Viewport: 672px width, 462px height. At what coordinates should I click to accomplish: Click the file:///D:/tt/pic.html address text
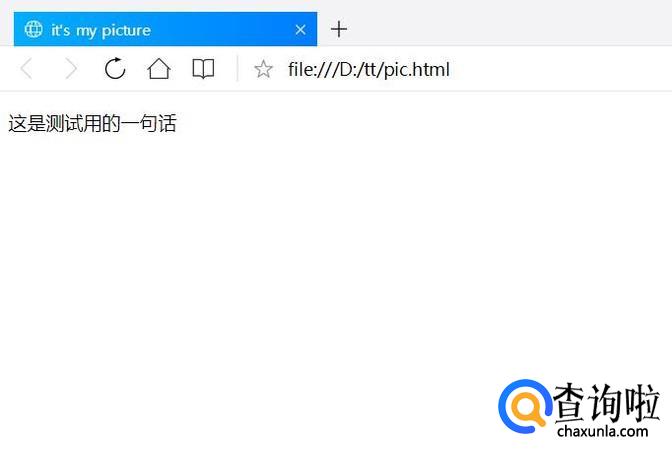point(369,69)
